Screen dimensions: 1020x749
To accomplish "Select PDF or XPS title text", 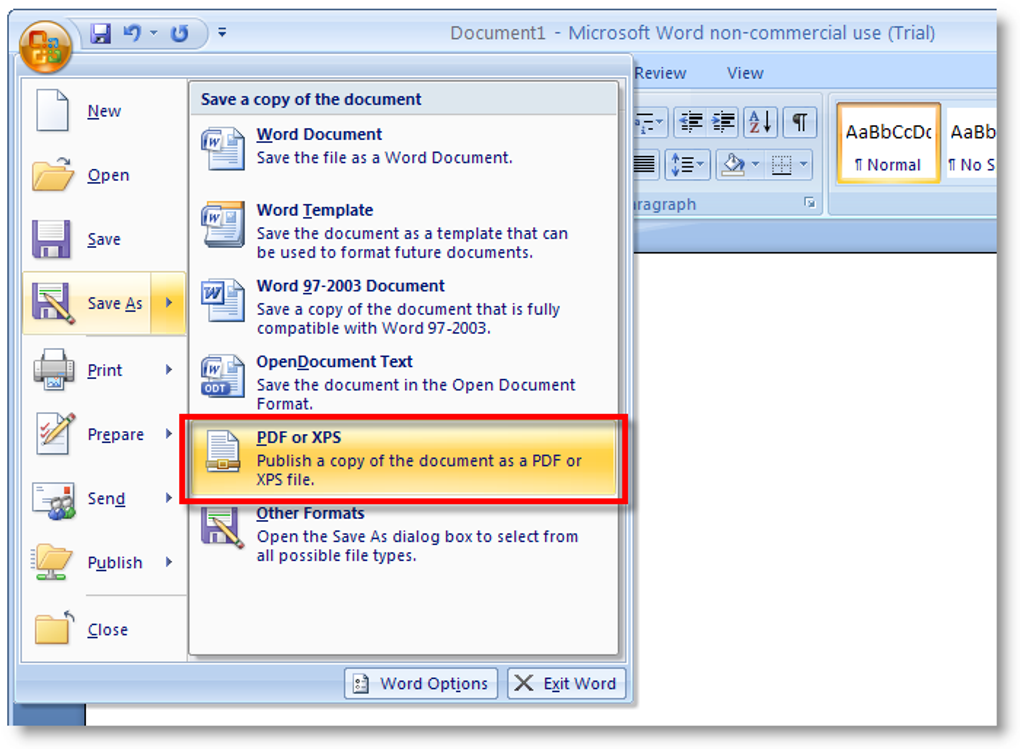I will [x=299, y=437].
